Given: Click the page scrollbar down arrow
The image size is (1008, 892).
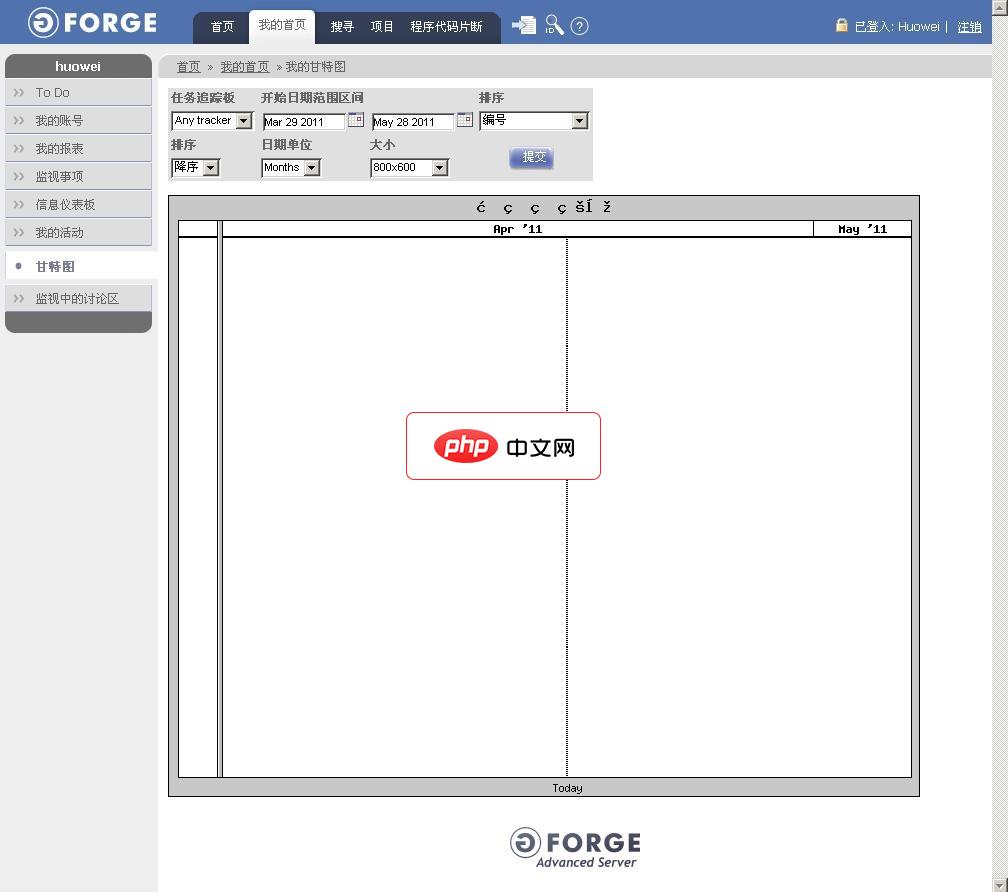Looking at the screenshot, I should pyautogui.click(x=1000, y=885).
